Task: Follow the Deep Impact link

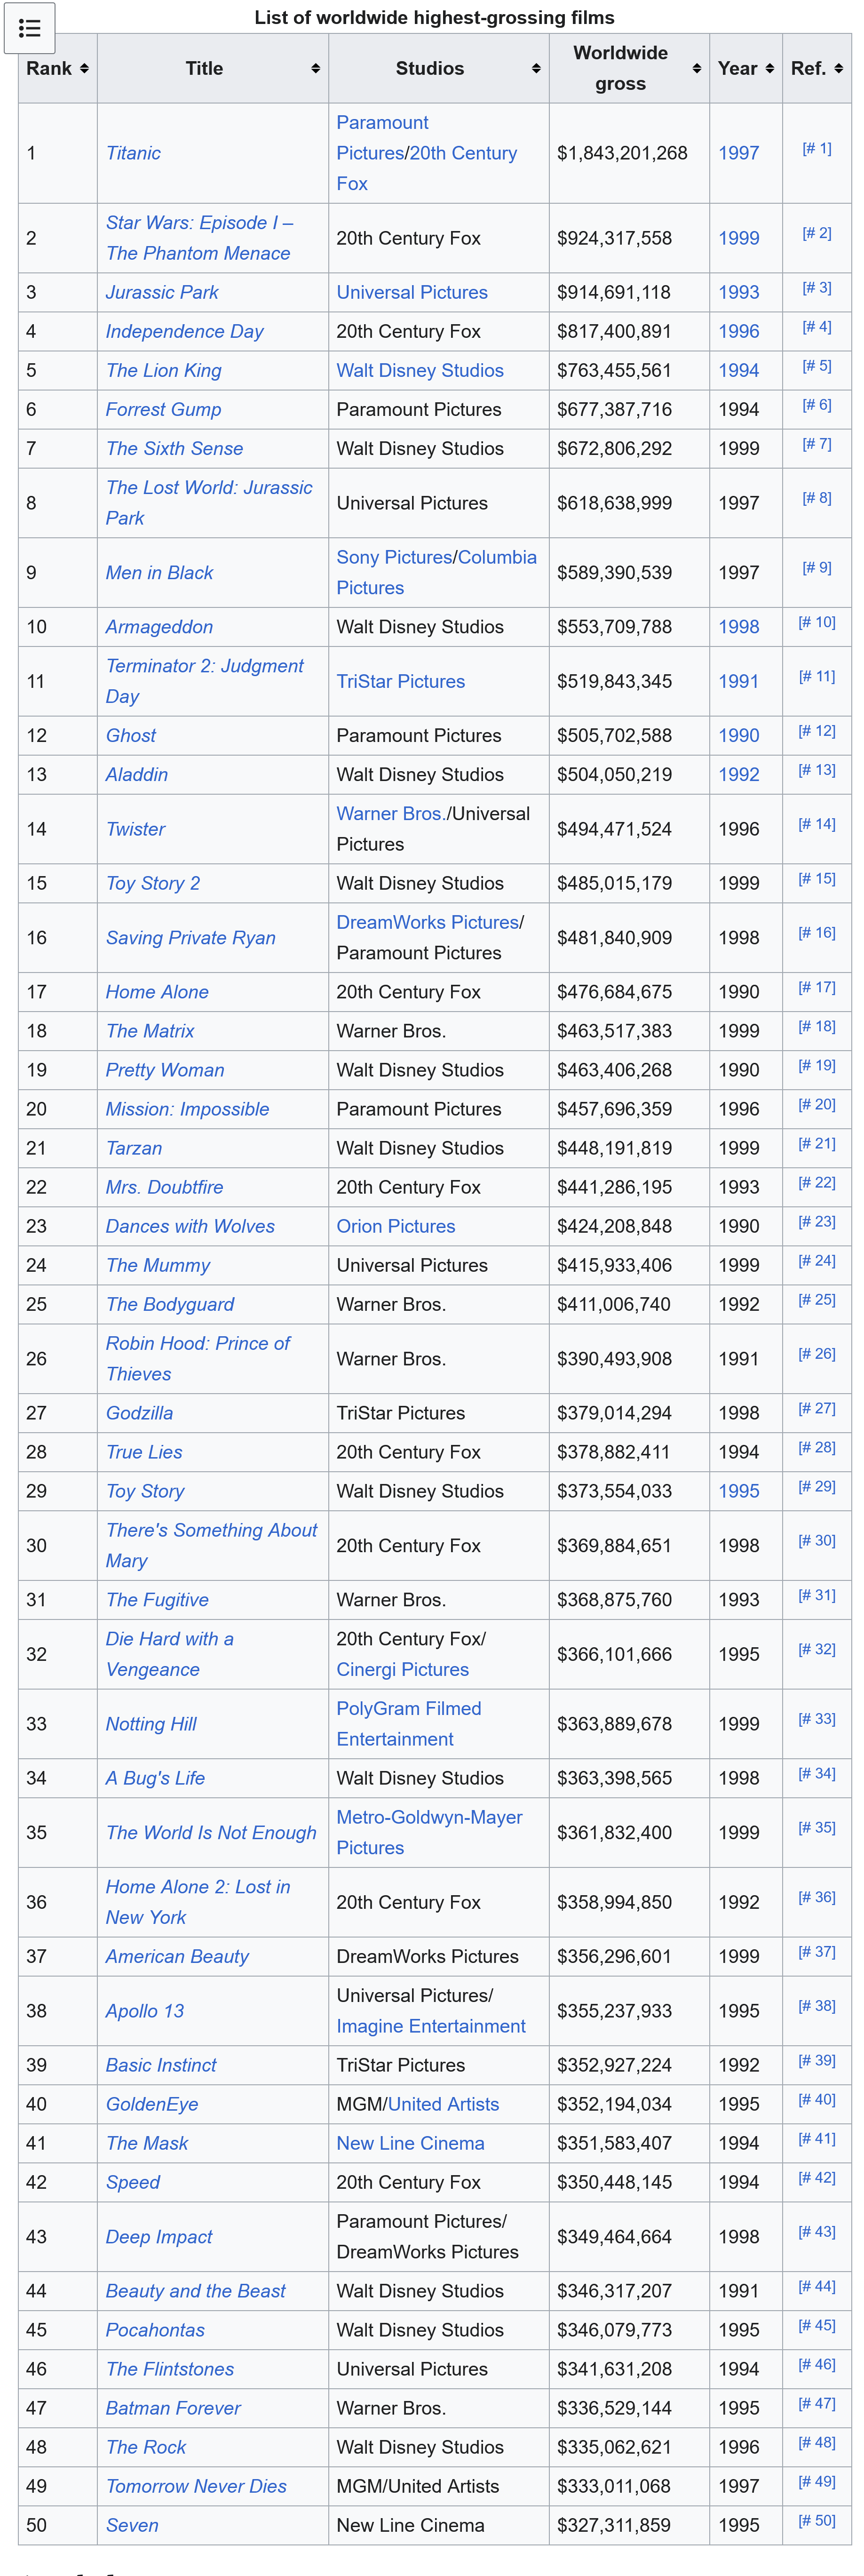Action: point(159,2236)
